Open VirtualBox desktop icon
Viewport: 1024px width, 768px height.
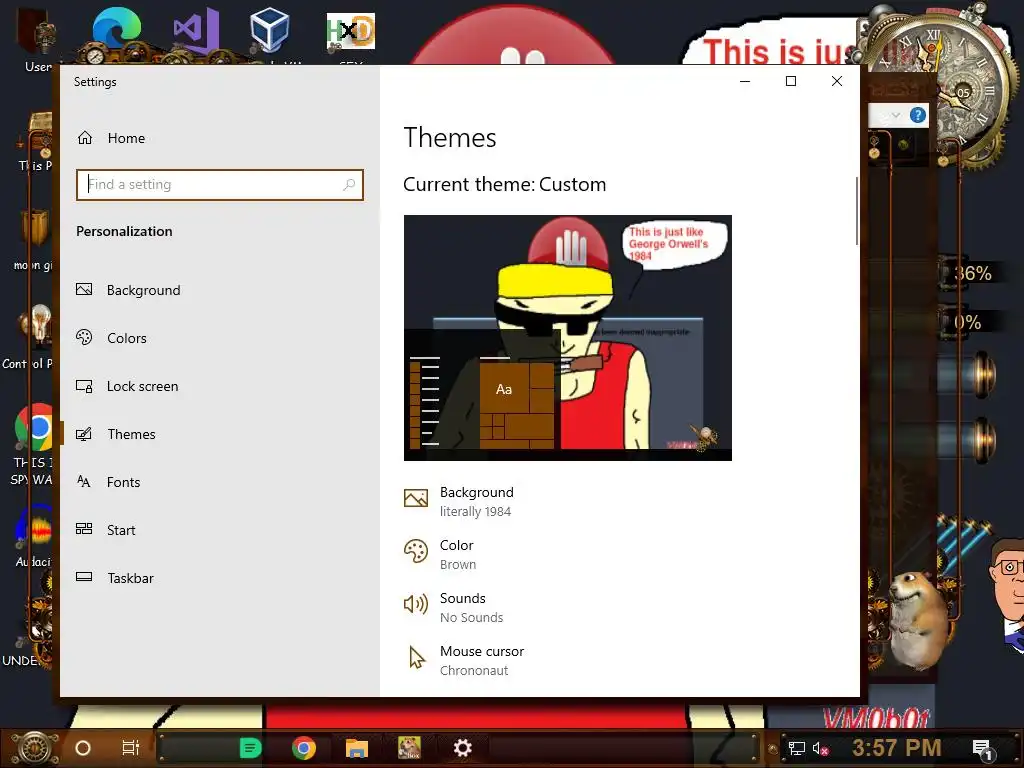coord(270,30)
